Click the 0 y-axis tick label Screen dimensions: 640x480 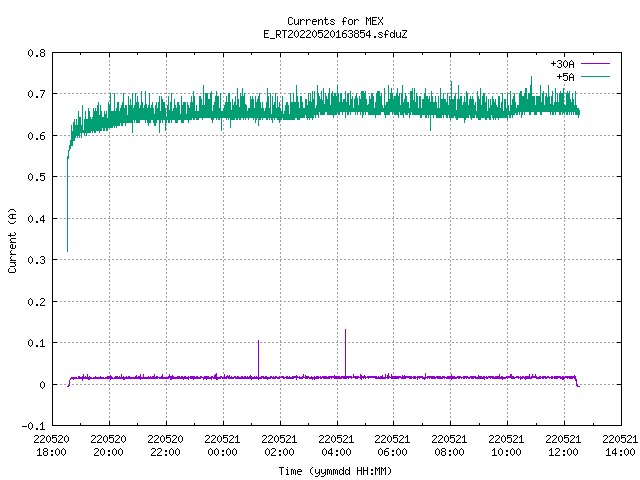click(x=42, y=385)
